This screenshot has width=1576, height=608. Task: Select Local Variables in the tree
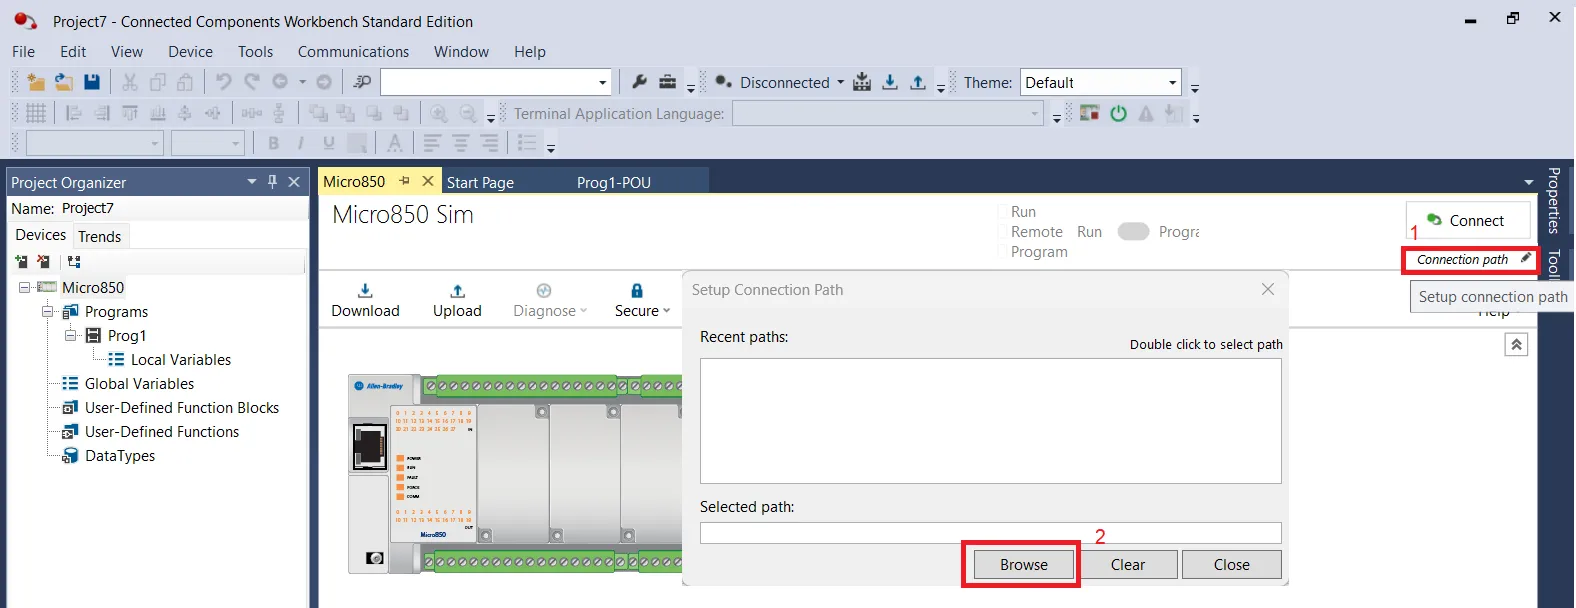click(180, 360)
